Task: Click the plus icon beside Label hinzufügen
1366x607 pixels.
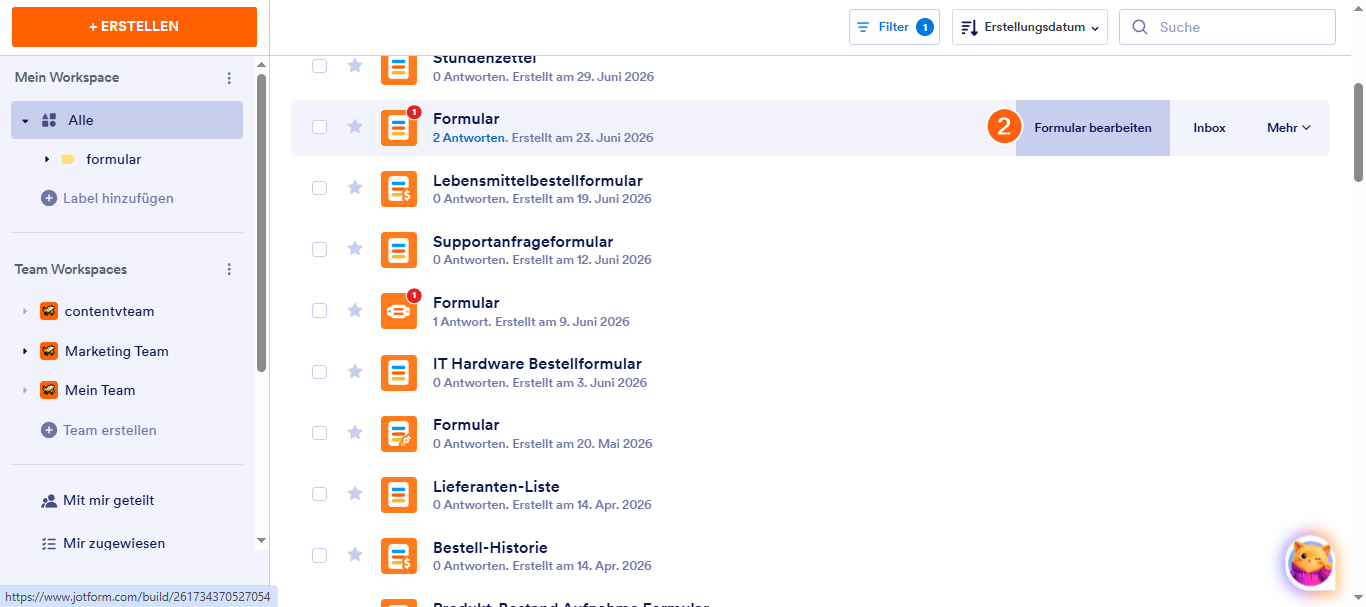Action: pos(48,198)
